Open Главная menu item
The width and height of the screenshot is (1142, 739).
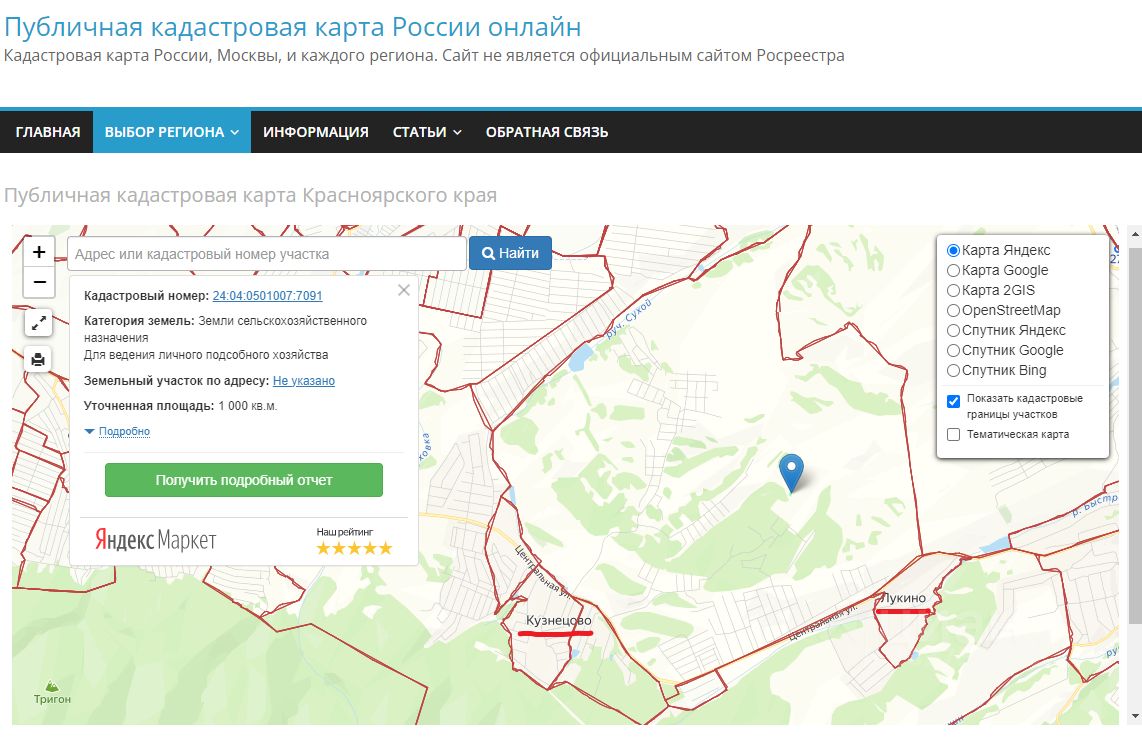47,132
